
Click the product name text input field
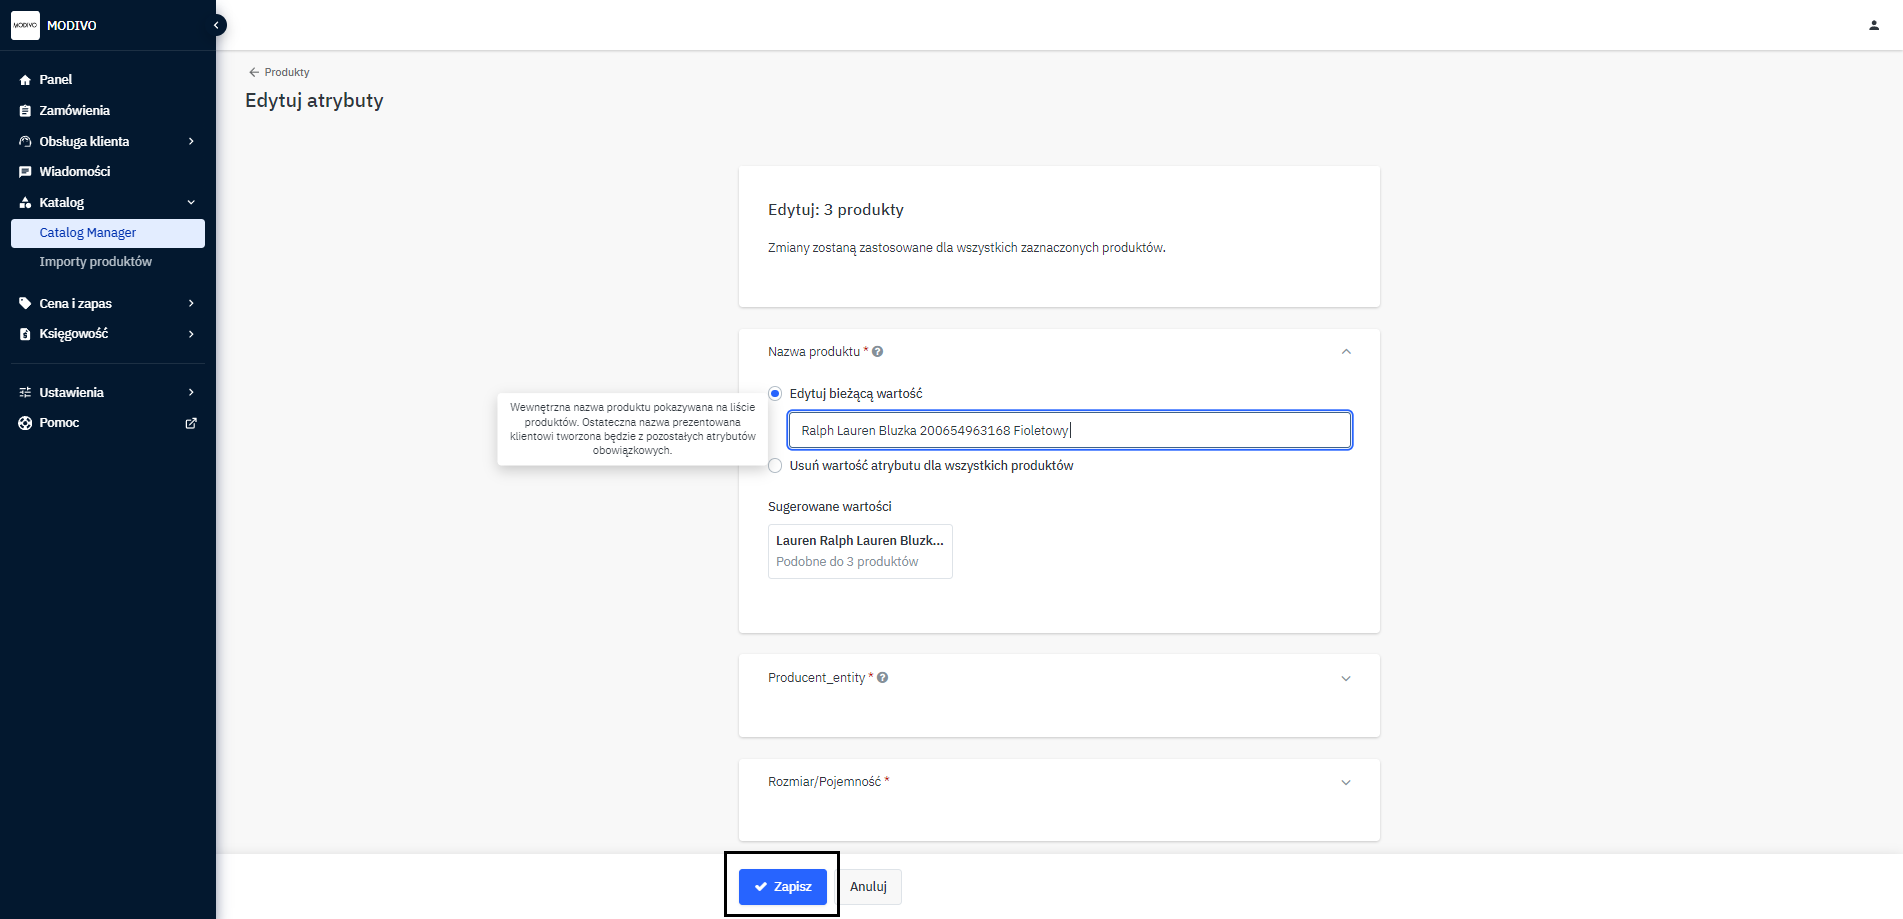pos(1069,431)
